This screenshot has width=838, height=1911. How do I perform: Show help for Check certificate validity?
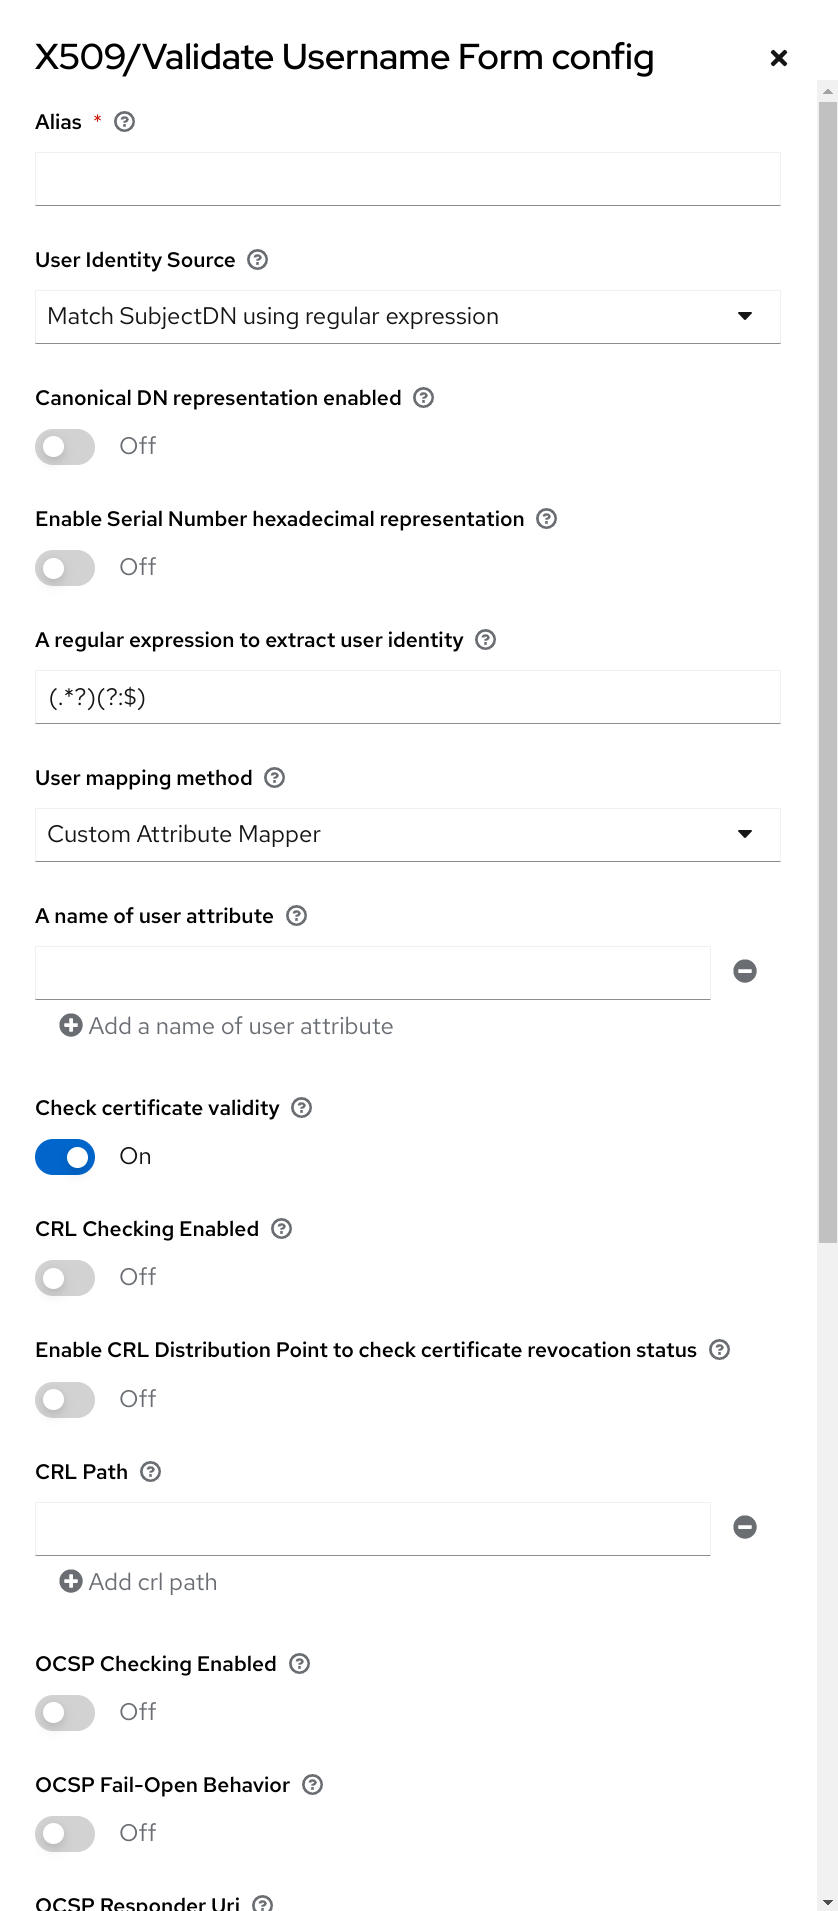(302, 1108)
